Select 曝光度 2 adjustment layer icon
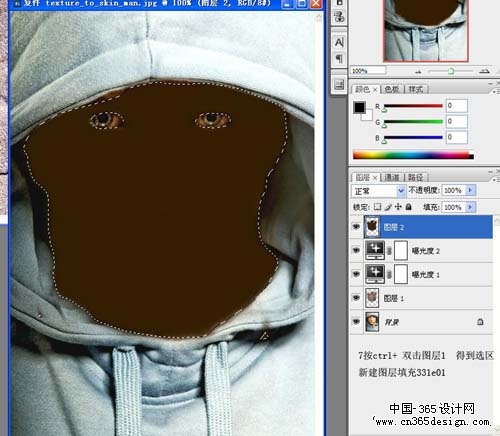Viewport: 500px width, 436px height. [x=375, y=250]
